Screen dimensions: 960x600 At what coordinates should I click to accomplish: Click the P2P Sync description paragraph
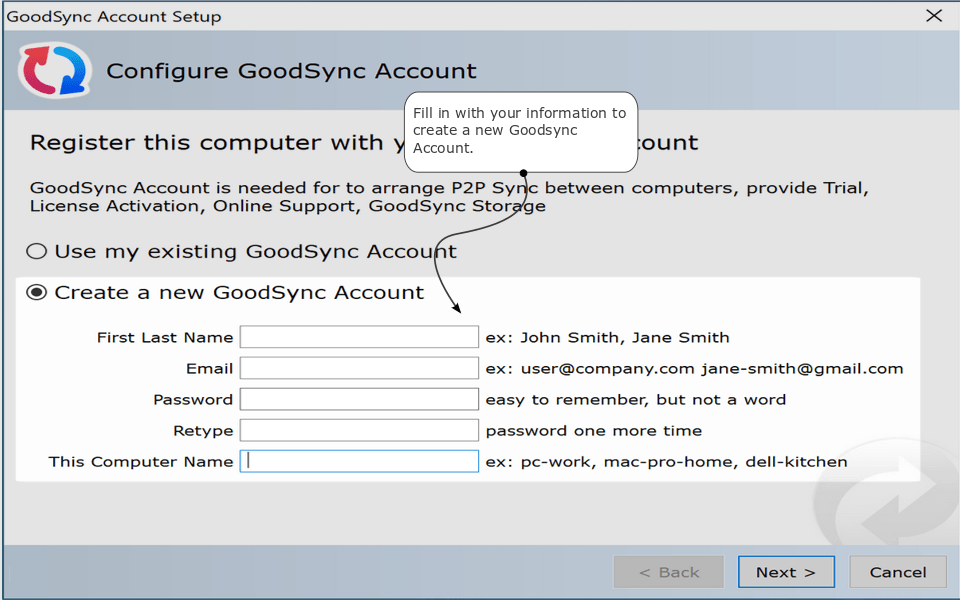pos(449,197)
